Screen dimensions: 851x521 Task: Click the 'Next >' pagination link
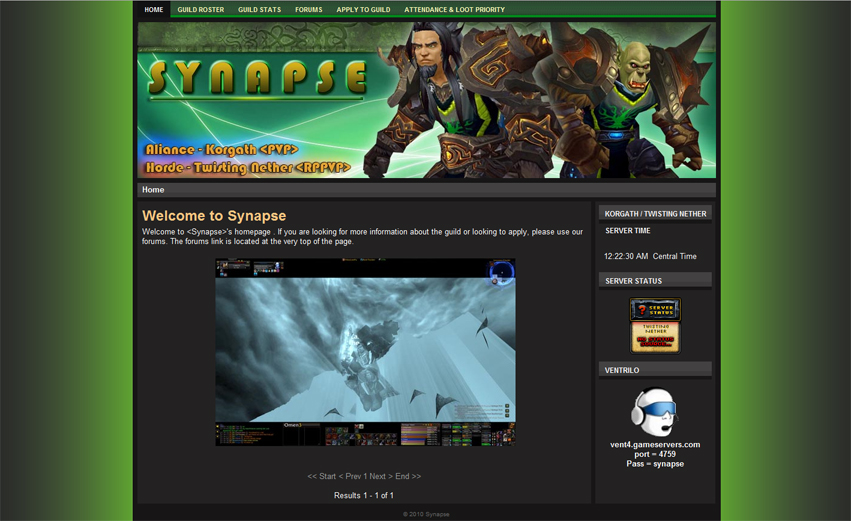381,477
